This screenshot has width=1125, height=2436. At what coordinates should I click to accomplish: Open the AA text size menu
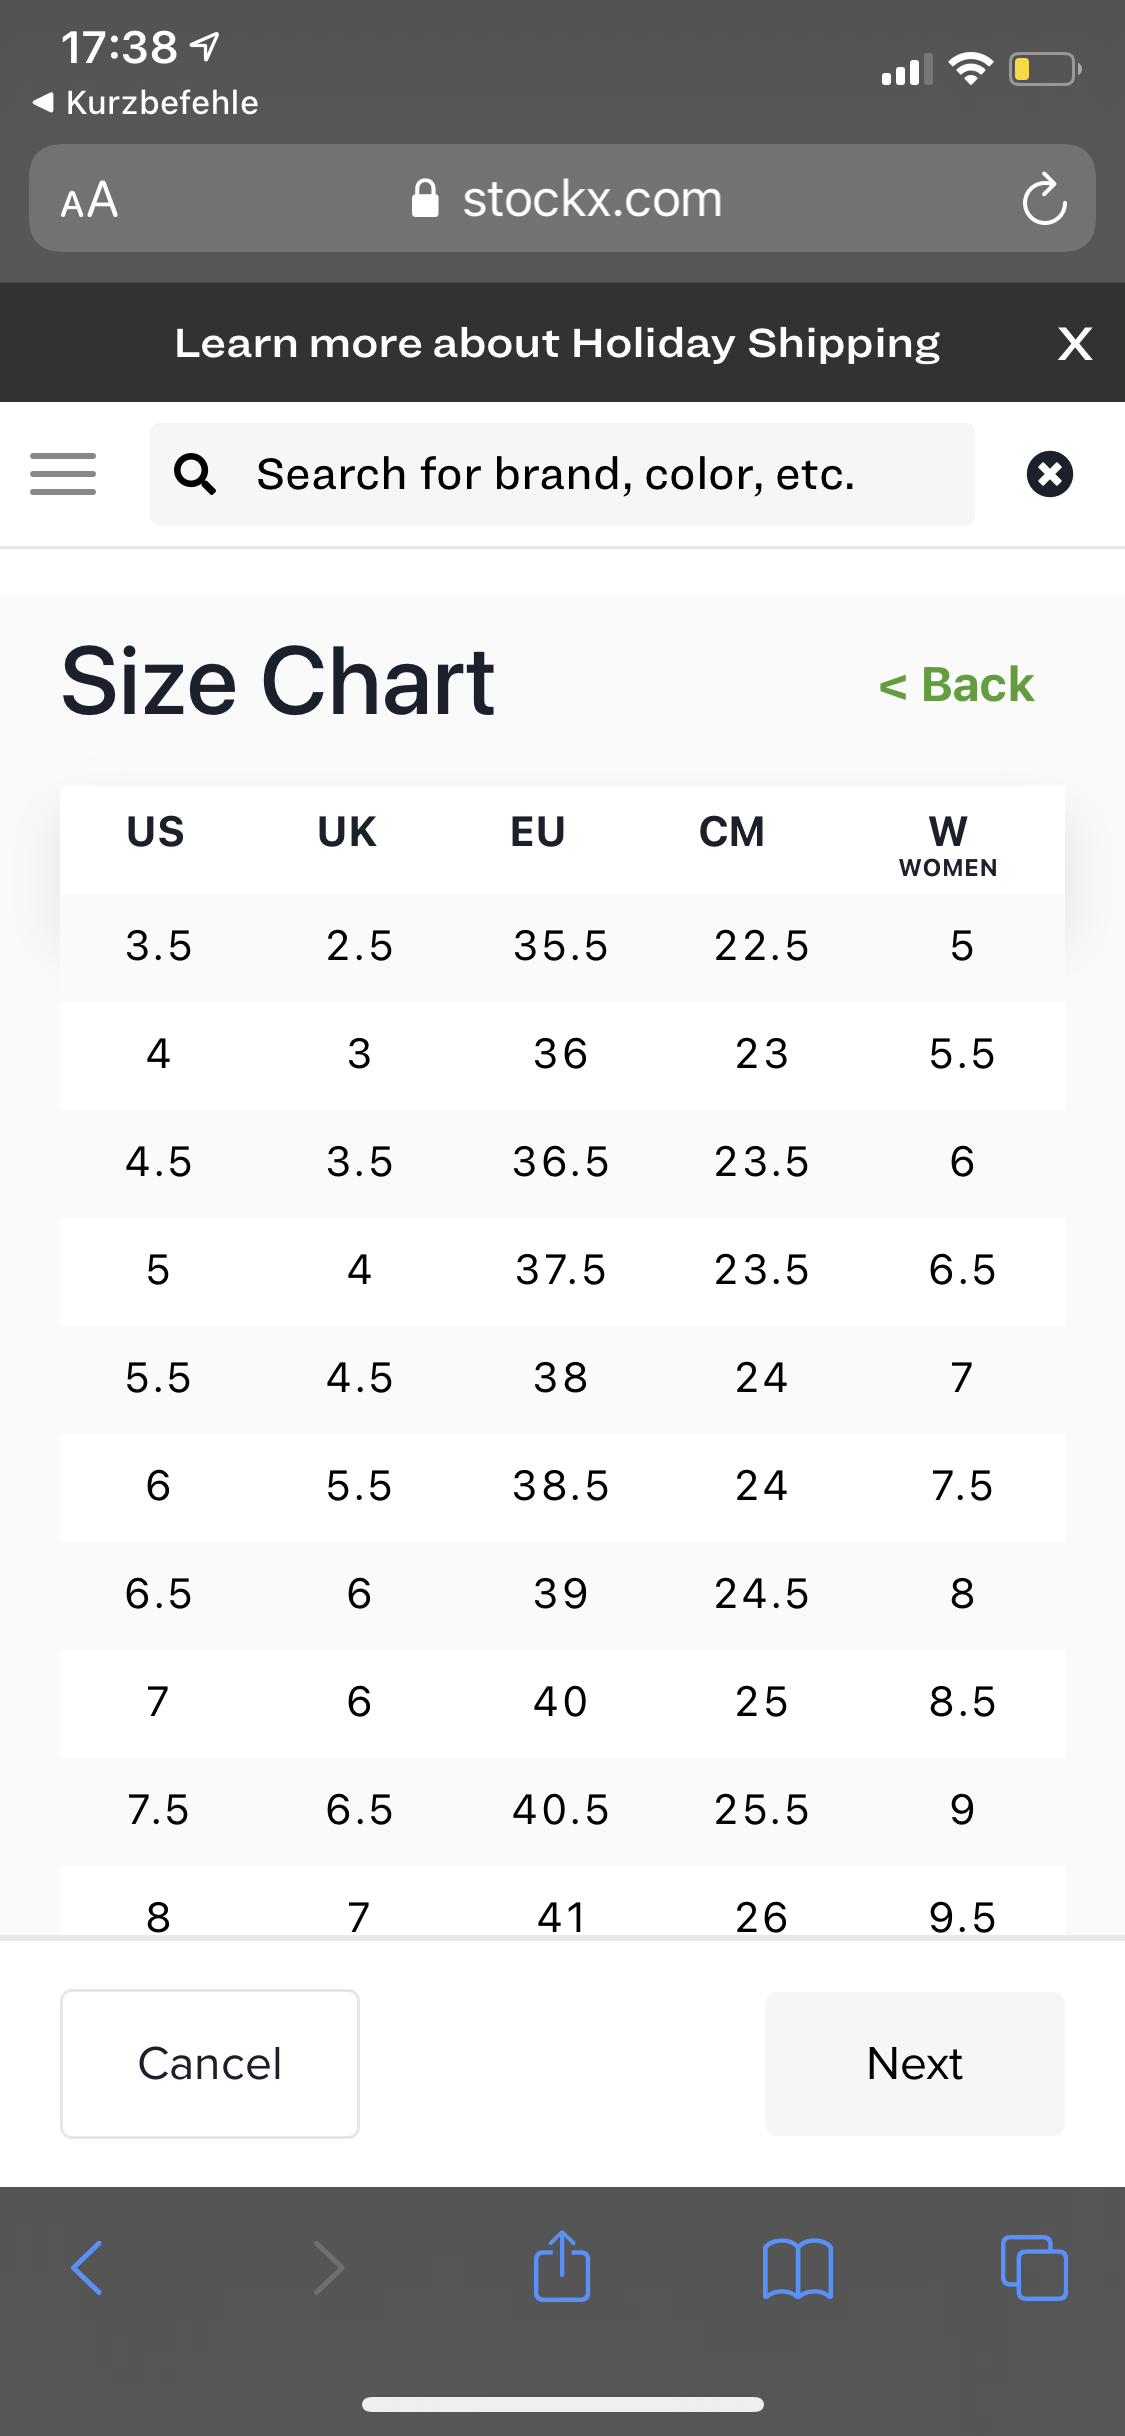point(89,200)
